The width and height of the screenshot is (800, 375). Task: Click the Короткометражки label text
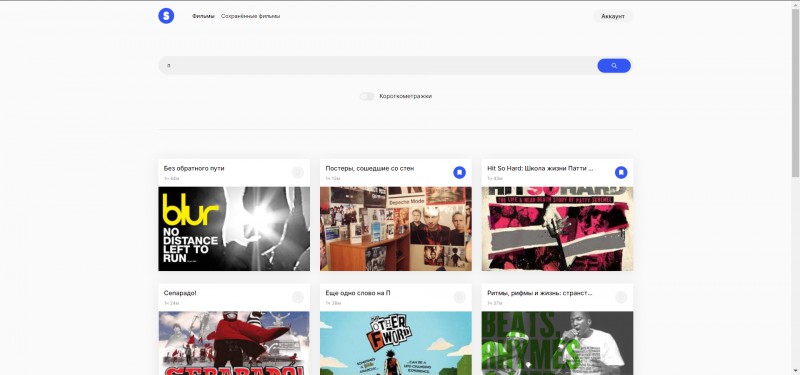406,96
